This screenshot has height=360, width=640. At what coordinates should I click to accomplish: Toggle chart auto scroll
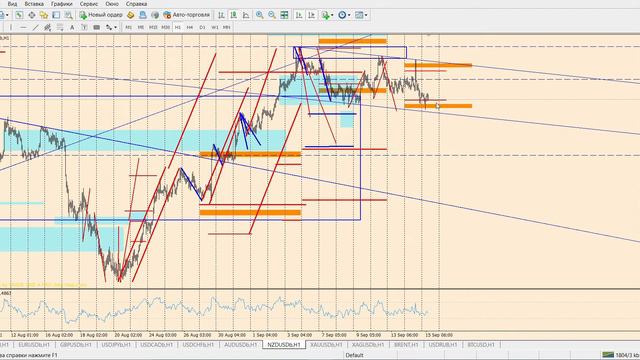299,15
